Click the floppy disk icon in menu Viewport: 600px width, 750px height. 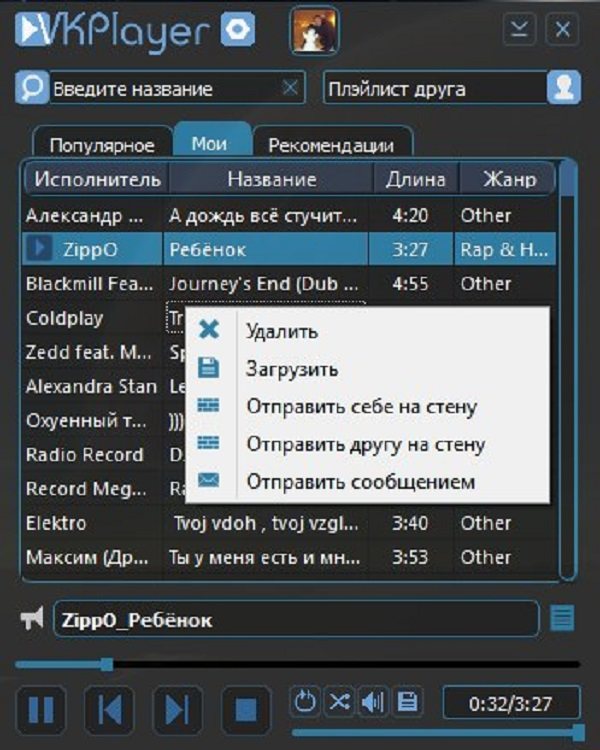[x=209, y=367]
